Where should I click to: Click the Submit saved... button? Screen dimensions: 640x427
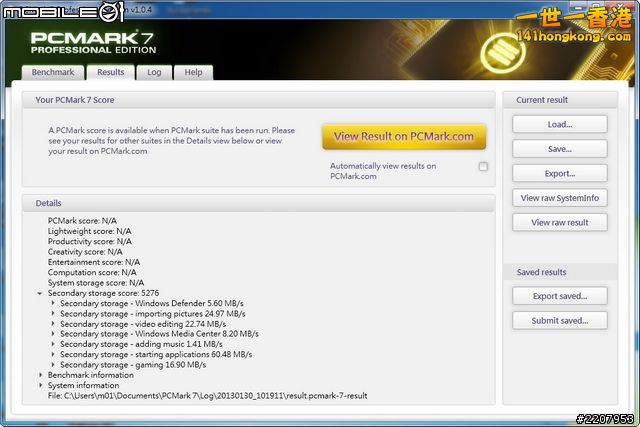click(559, 320)
